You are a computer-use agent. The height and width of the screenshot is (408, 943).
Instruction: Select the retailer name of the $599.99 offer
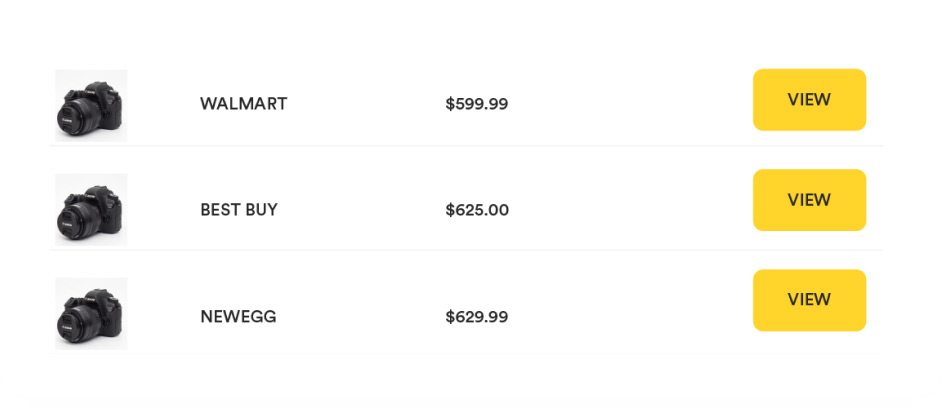[x=244, y=104]
